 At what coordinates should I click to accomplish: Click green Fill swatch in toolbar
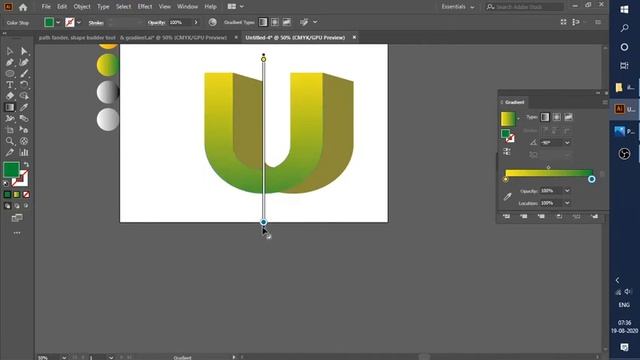pyautogui.click(x=11, y=170)
